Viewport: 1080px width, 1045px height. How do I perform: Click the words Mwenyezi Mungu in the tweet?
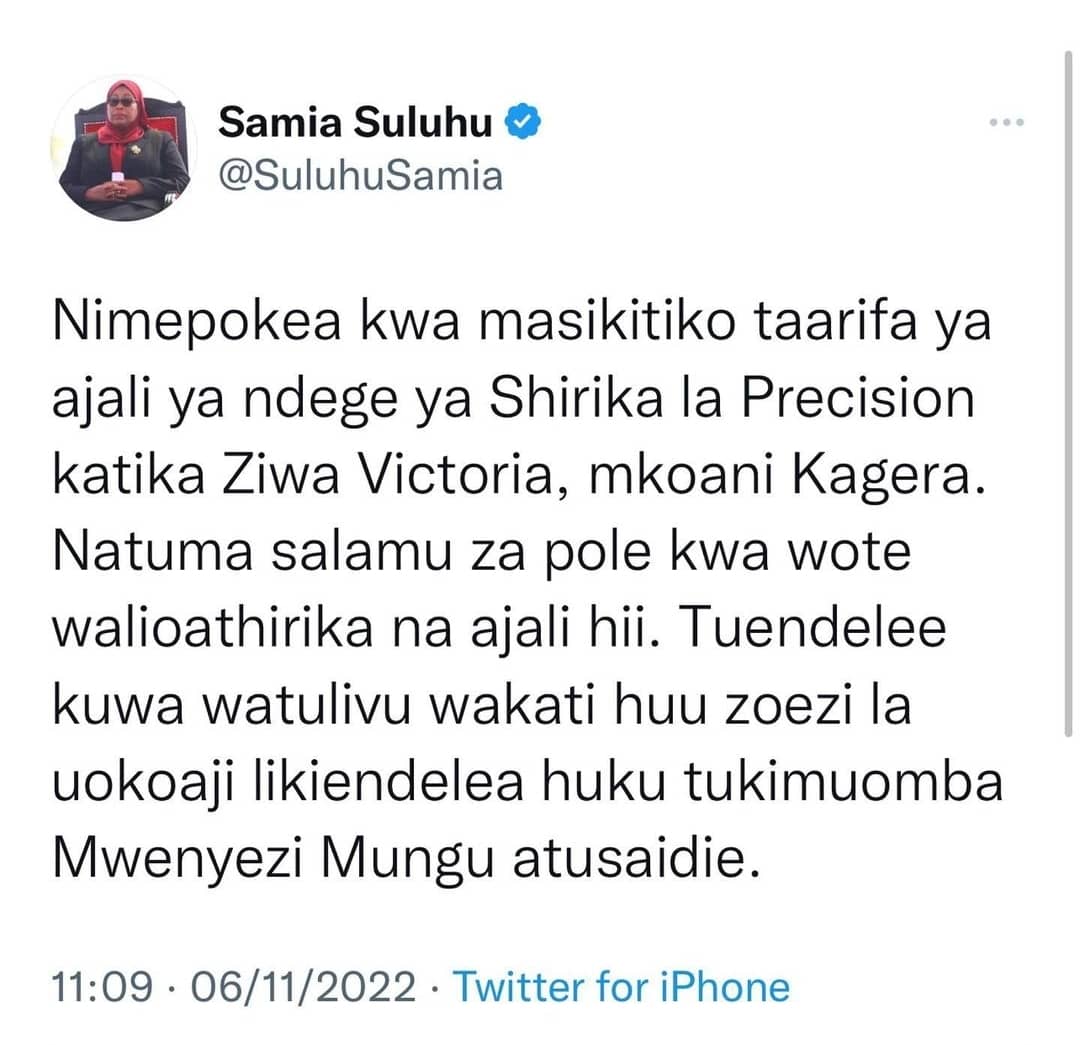(x=273, y=860)
